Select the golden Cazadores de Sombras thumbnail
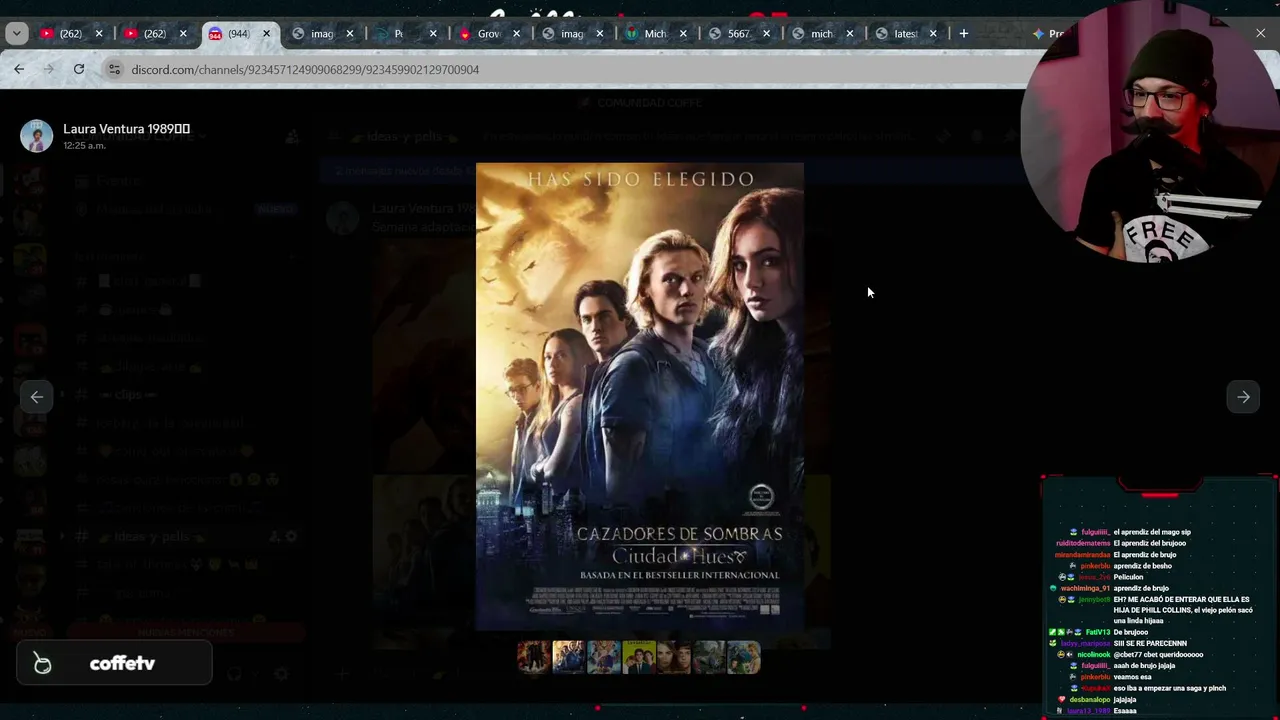Image resolution: width=1280 pixels, height=720 pixels. pos(569,658)
